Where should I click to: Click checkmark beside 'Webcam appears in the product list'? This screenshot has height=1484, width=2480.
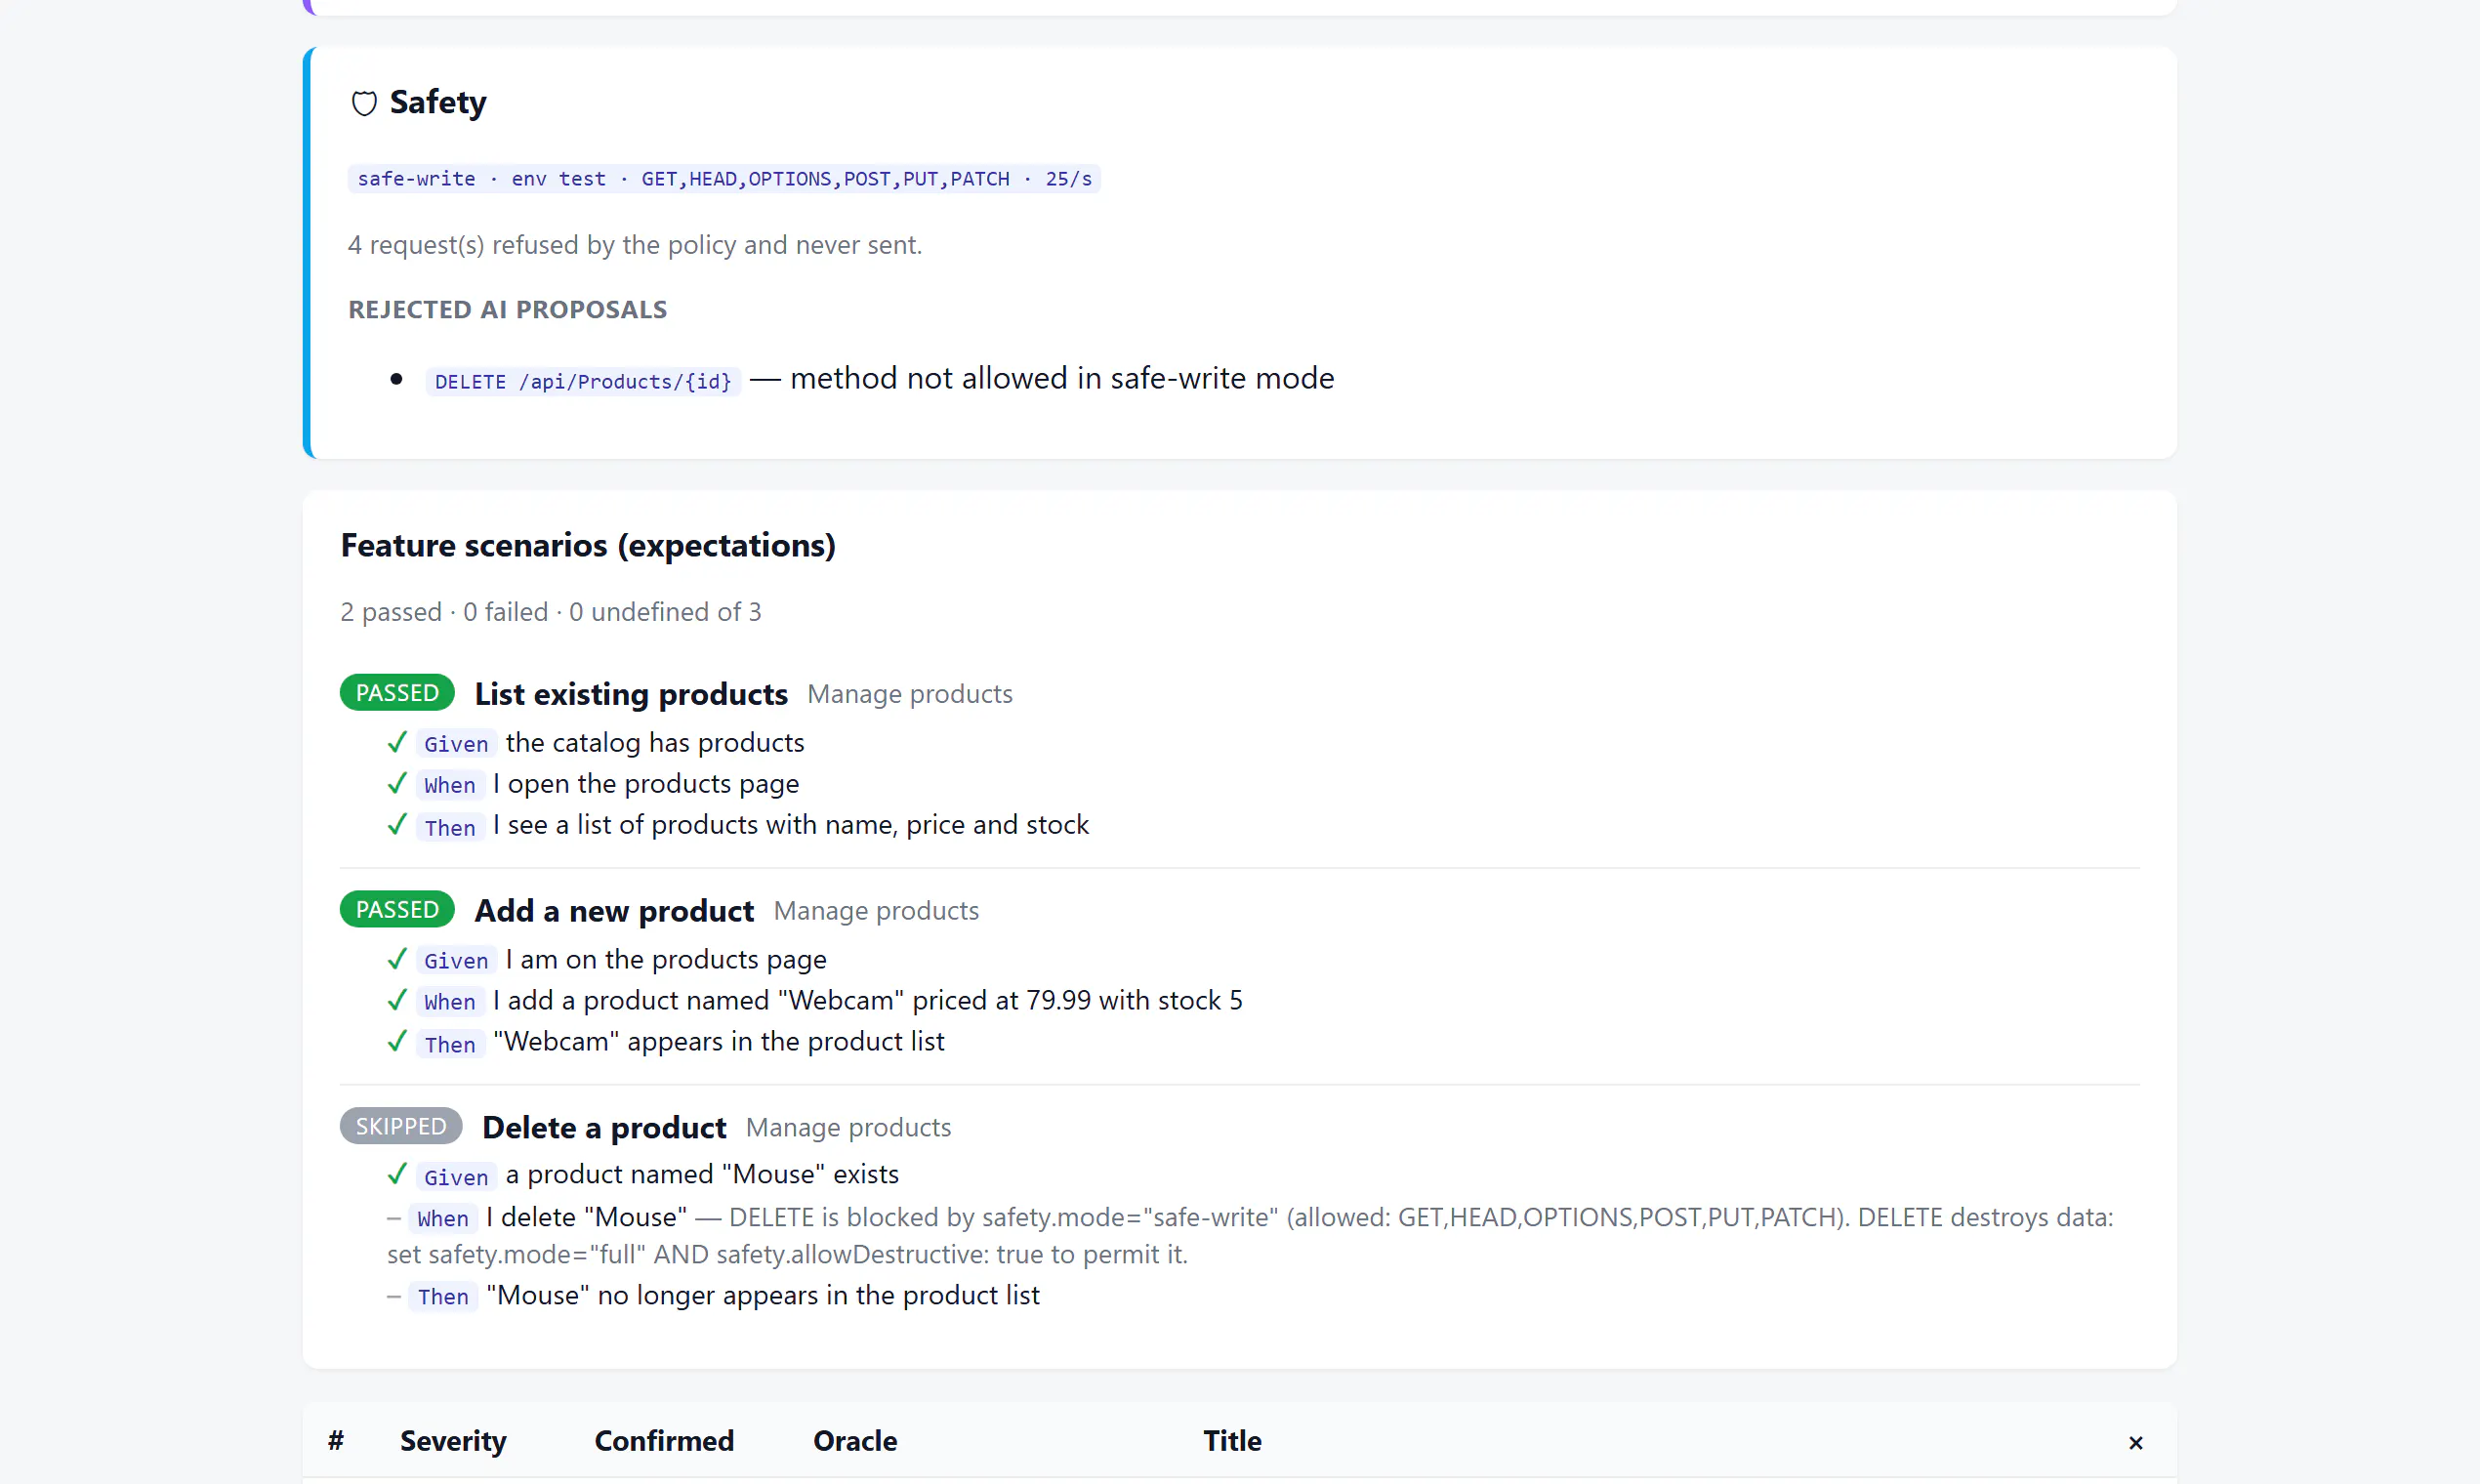397,1041
